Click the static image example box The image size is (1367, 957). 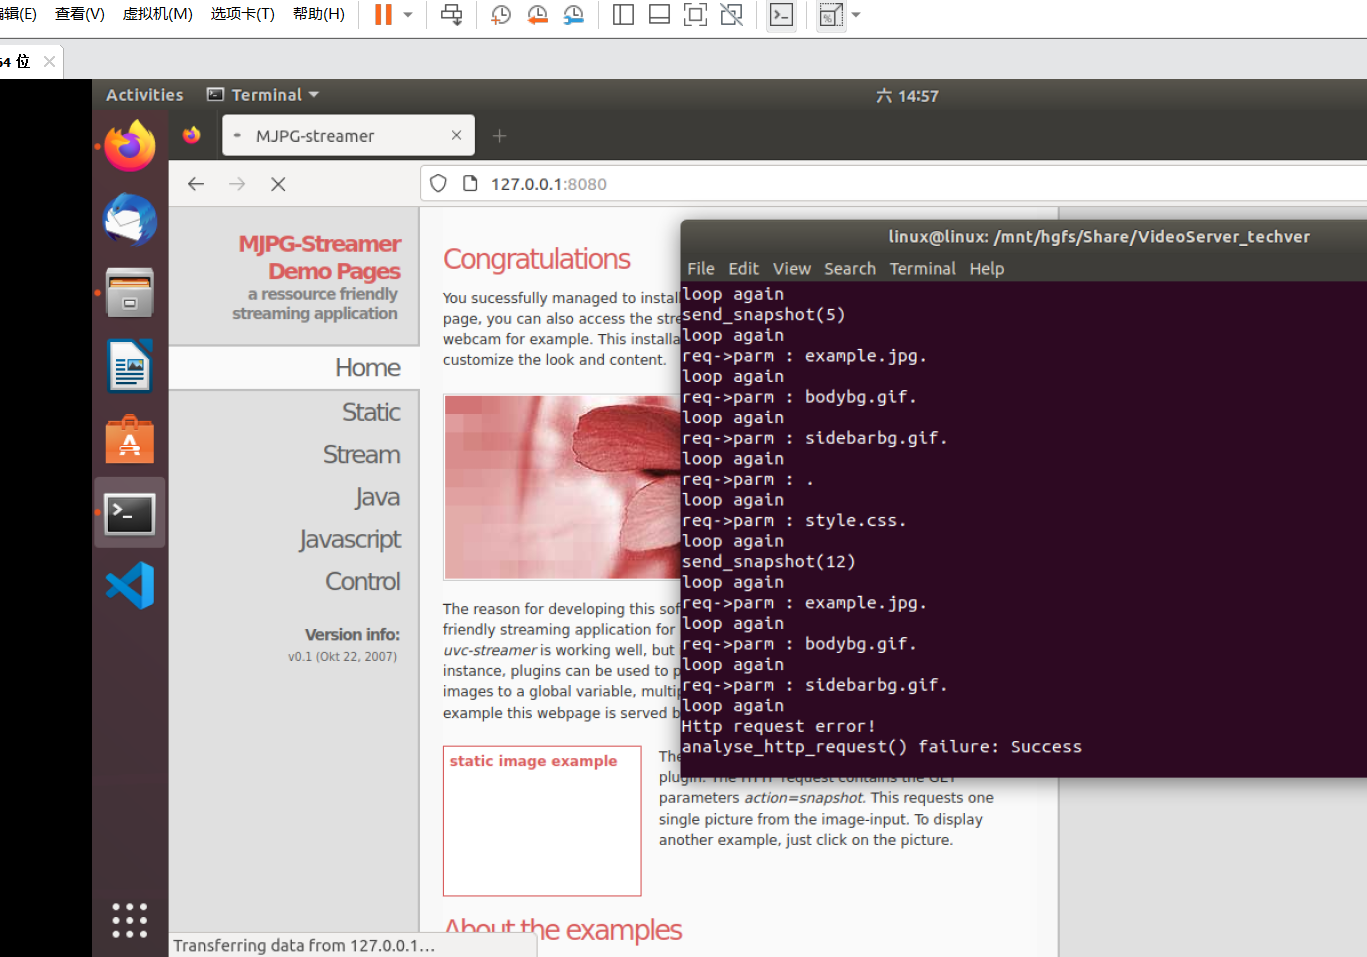pyautogui.click(x=542, y=821)
